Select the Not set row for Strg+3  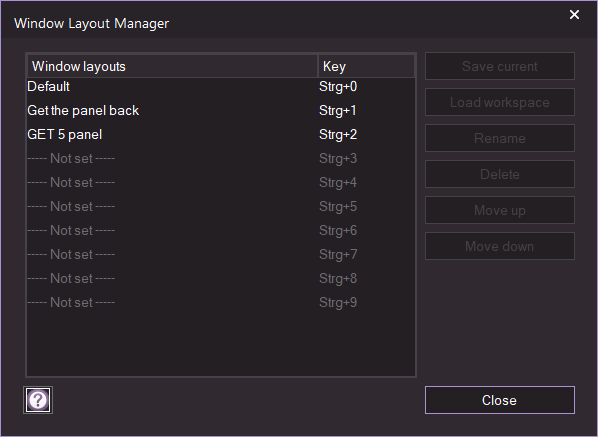pyautogui.click(x=221, y=159)
